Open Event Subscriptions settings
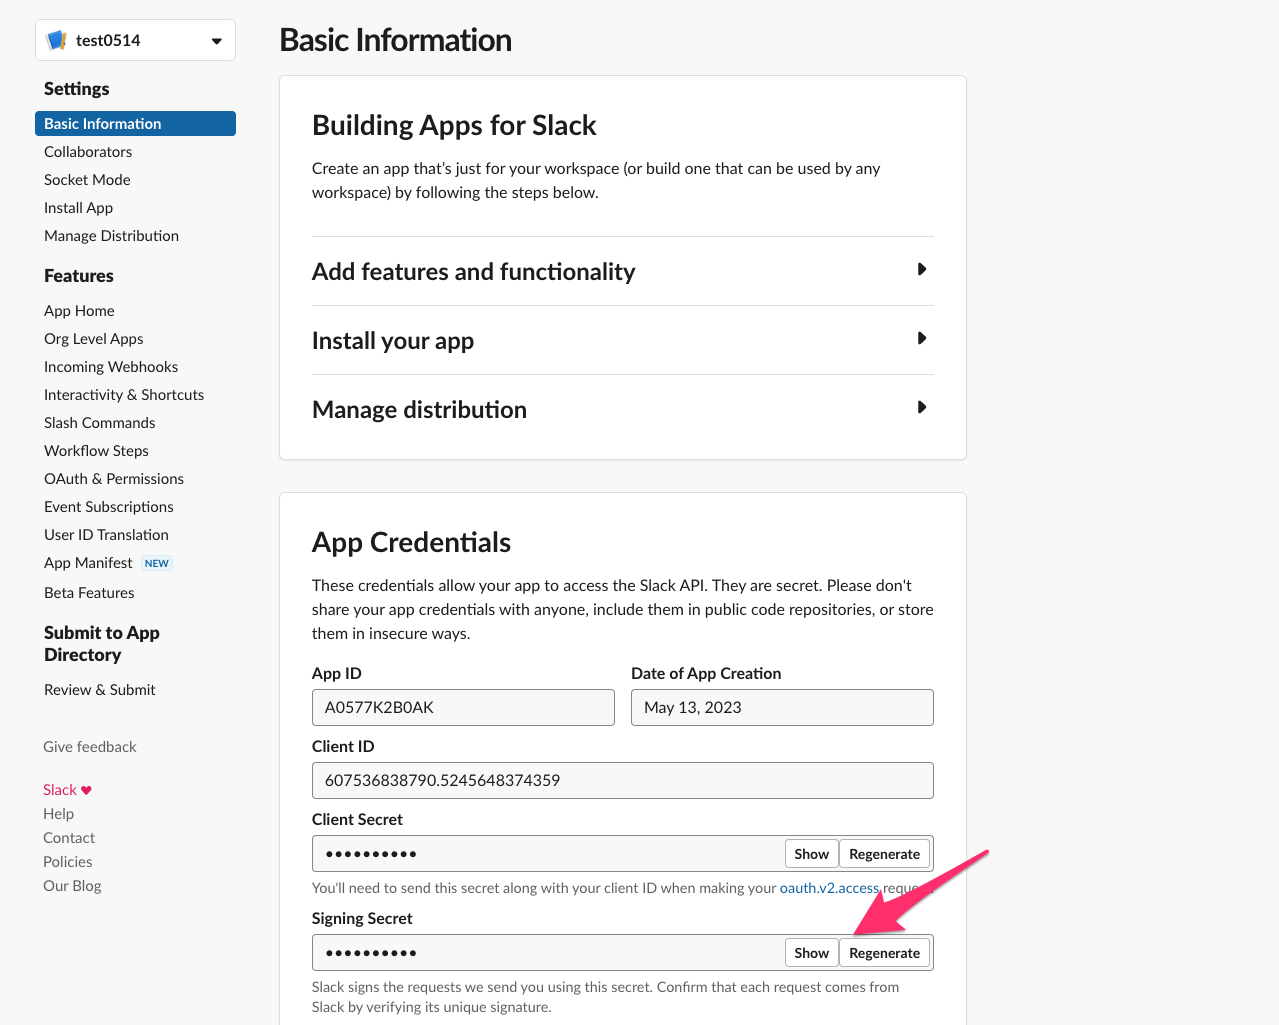This screenshot has width=1279, height=1025. point(108,506)
